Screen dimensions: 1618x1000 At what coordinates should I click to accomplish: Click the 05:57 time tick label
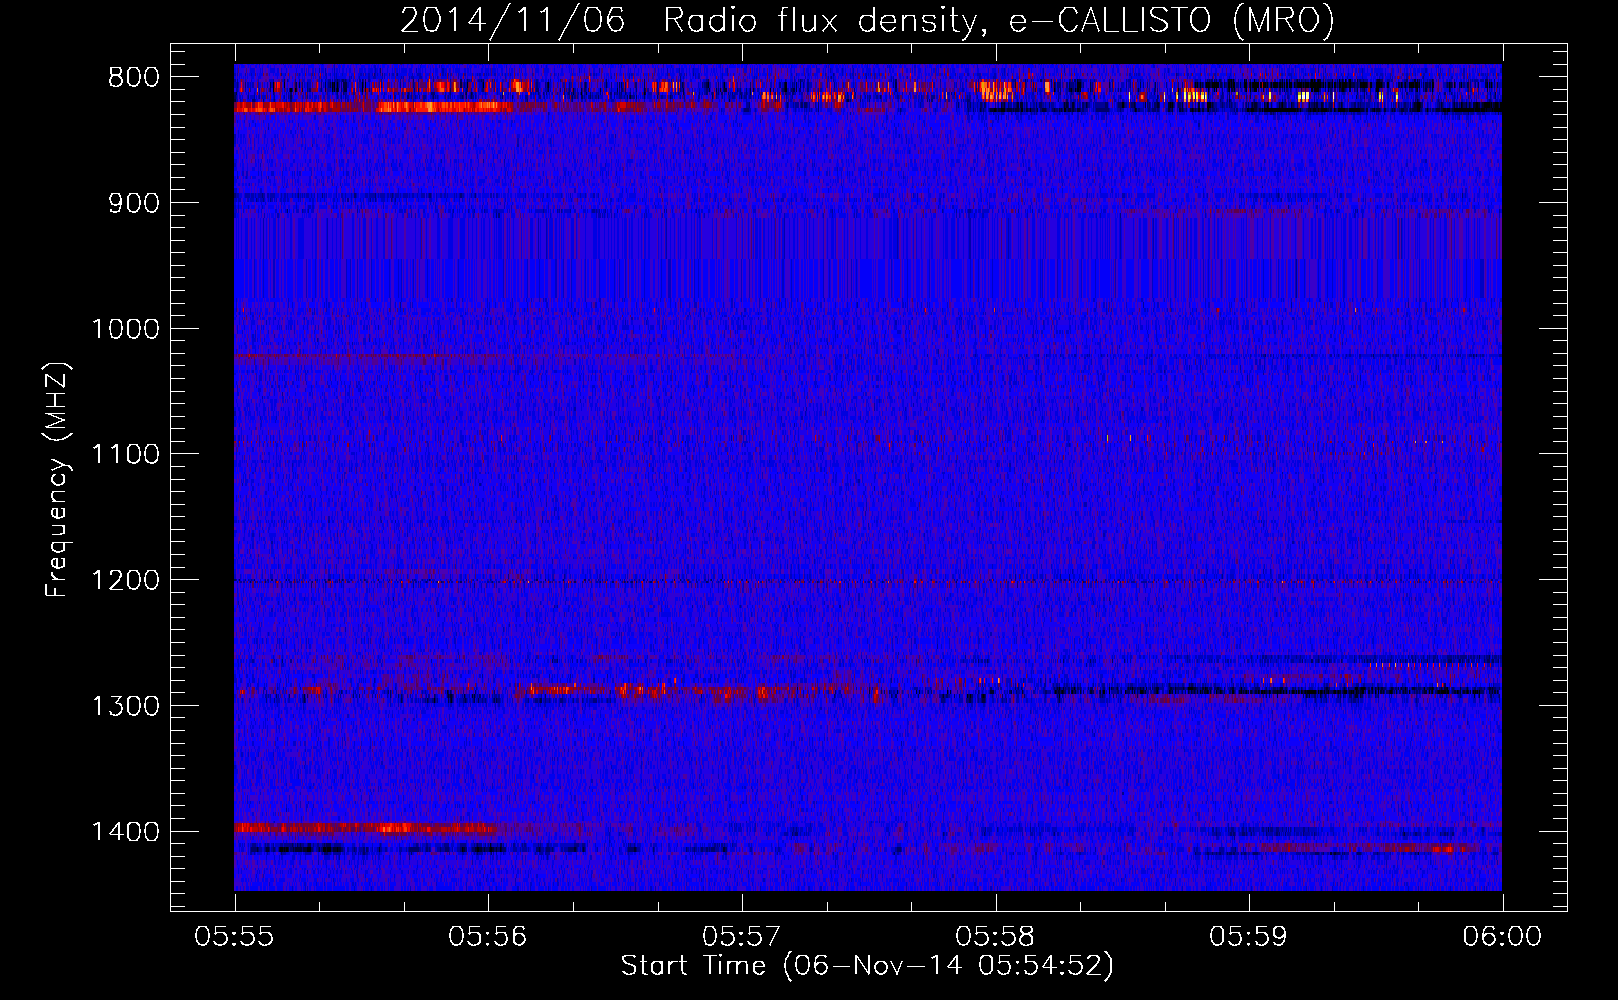[x=742, y=937]
